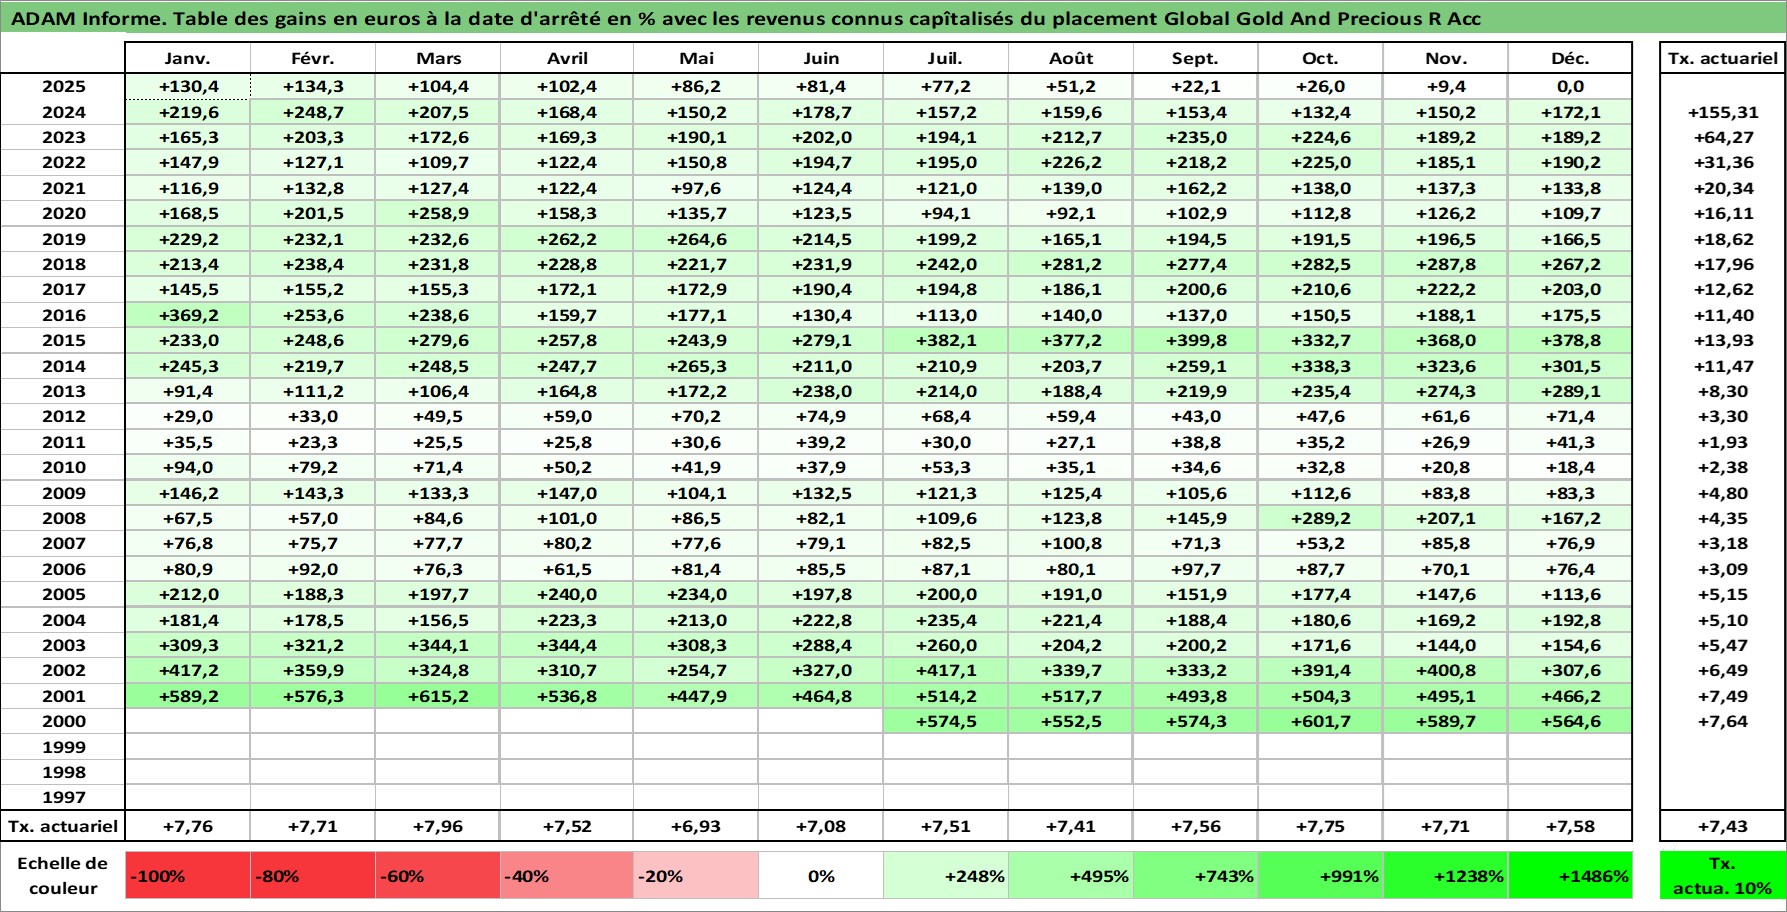Viewport: 1787px width, 912px height.
Task: Click the +7,96 Mars actuarial rate
Action: pyautogui.click(x=438, y=826)
